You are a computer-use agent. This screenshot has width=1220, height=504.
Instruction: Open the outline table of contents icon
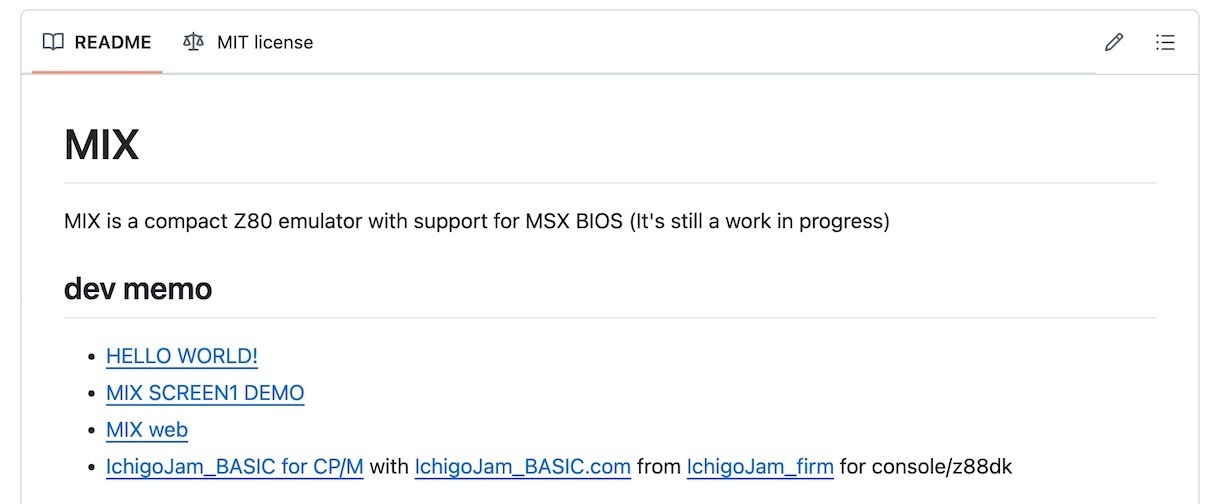click(x=1165, y=42)
